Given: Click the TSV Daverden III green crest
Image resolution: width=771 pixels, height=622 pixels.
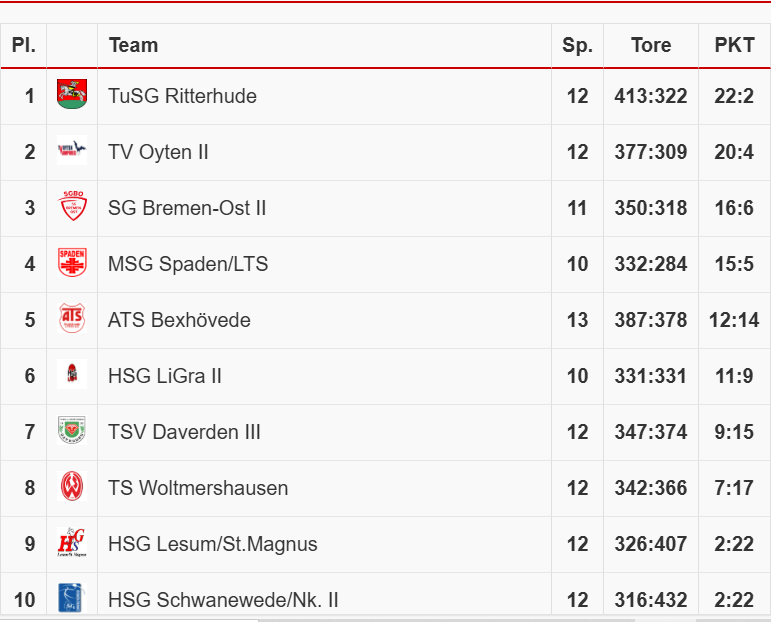Looking at the screenshot, I should tap(72, 432).
